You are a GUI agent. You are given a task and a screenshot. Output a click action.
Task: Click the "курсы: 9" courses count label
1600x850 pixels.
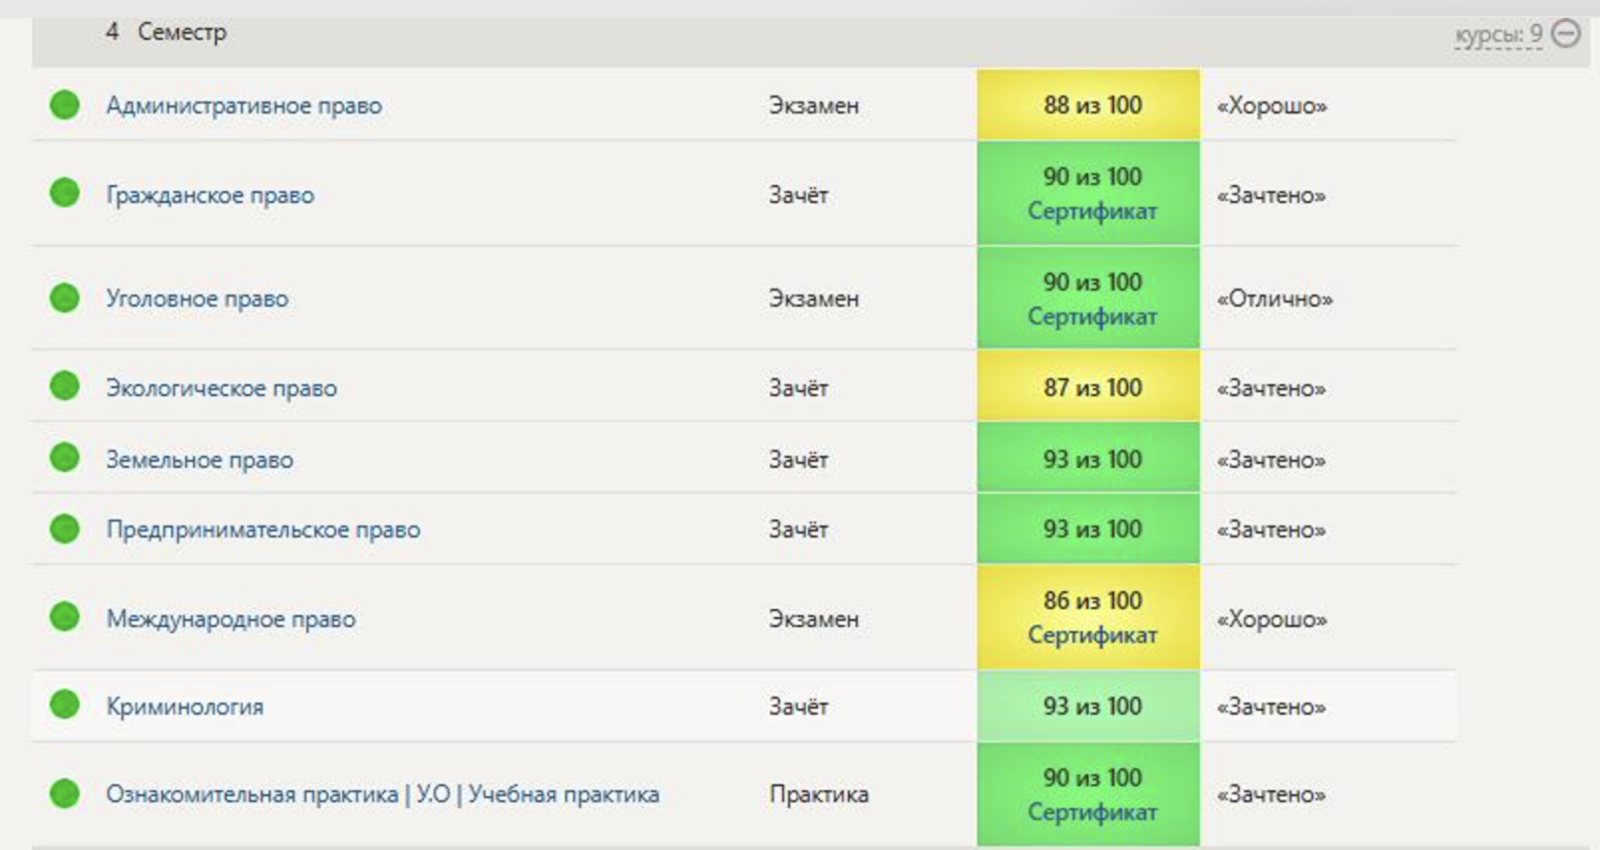[1497, 36]
